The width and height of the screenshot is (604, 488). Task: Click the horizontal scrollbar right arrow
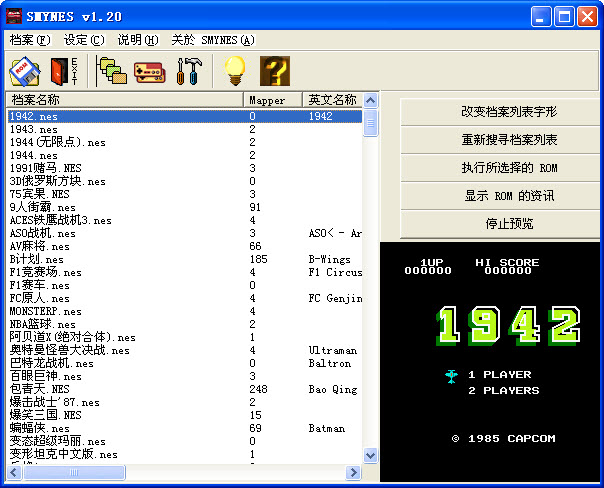[353, 472]
